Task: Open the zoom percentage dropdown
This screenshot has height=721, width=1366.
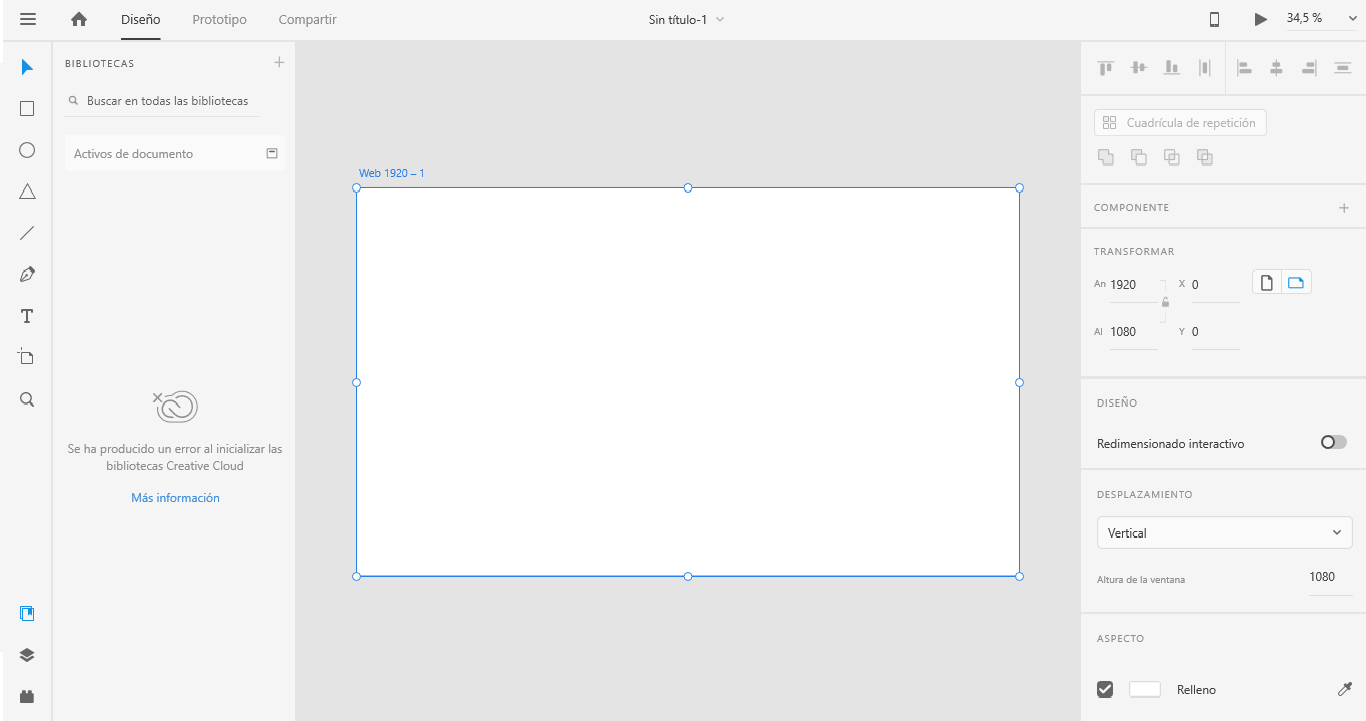Action: 1320,19
